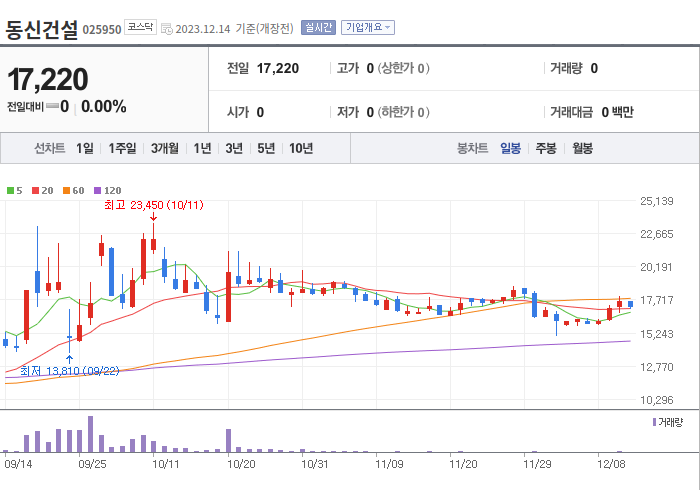Click the 하한가 0 lower limit text
700x490 pixels.
404,112
